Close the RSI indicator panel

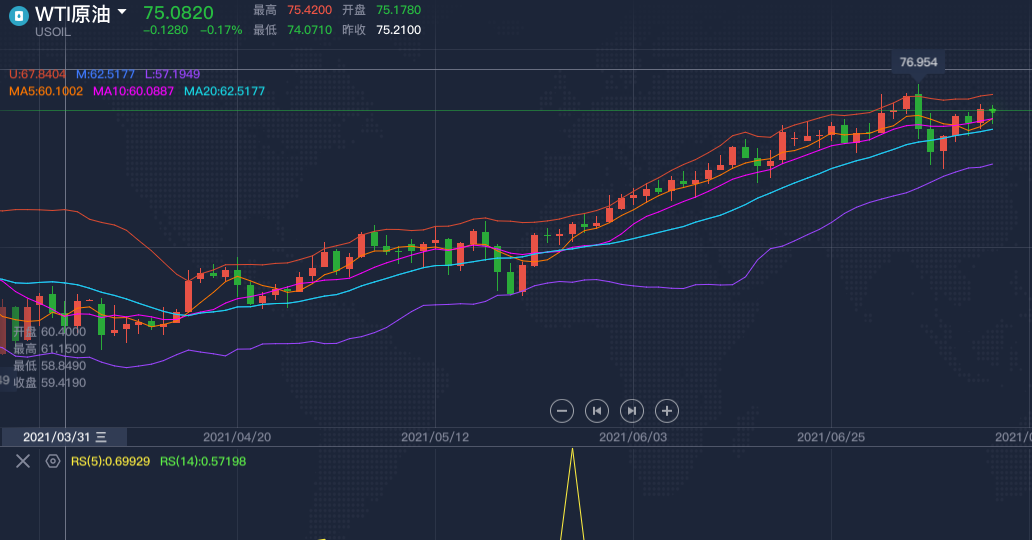pyautogui.click(x=23, y=461)
